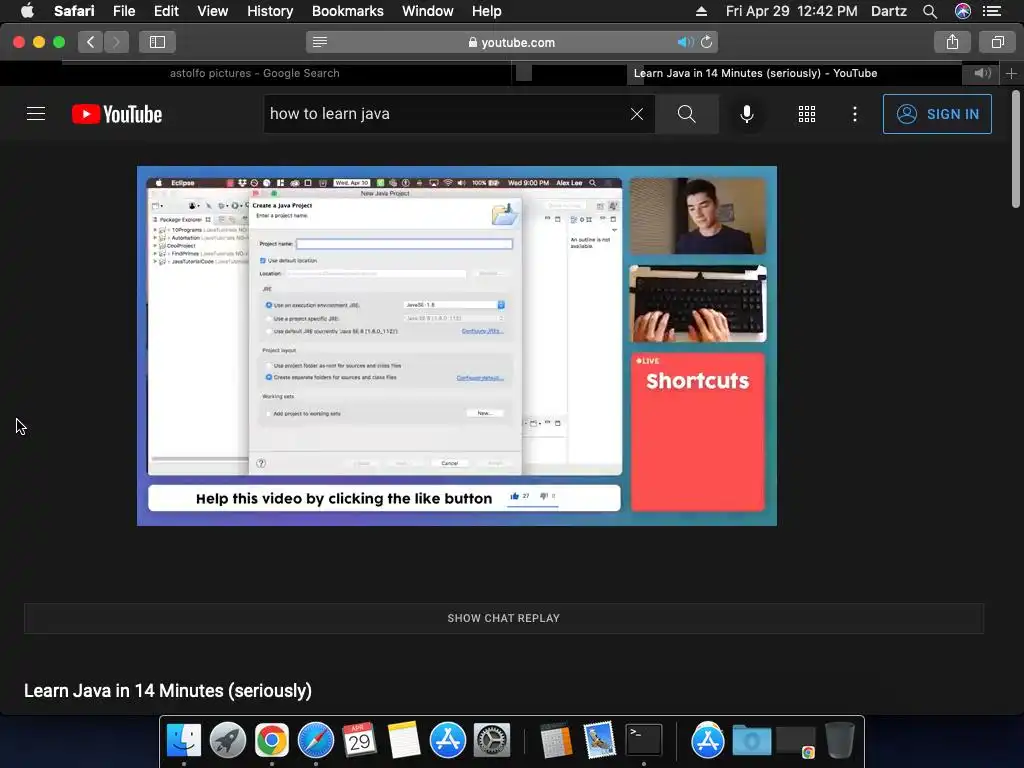
Task: Open the History menu
Action: [x=270, y=11]
